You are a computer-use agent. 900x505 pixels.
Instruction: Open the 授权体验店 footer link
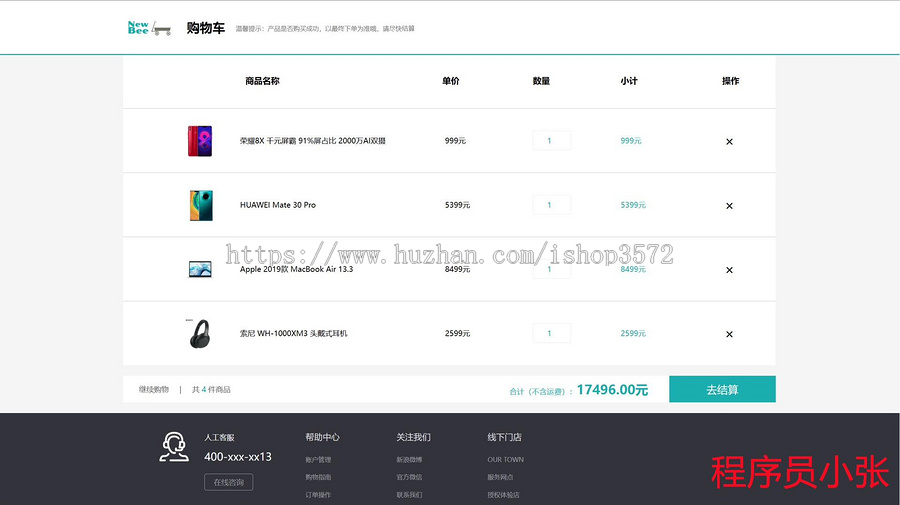[503, 495]
